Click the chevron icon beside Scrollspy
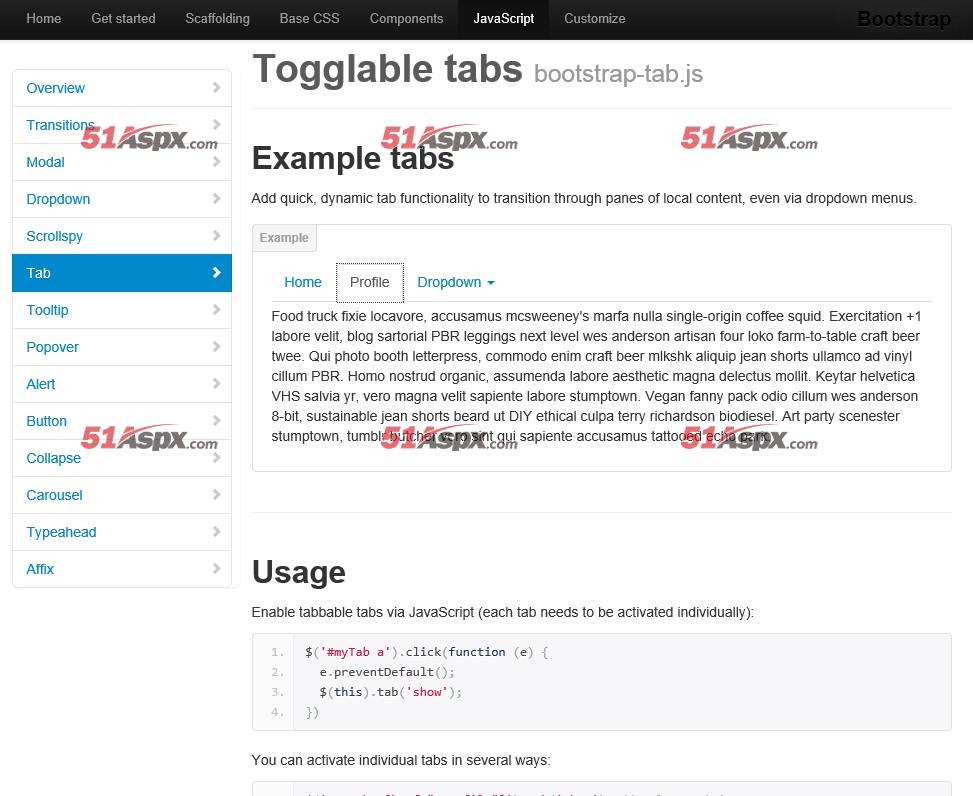This screenshot has height=796, width=973. tap(216, 236)
